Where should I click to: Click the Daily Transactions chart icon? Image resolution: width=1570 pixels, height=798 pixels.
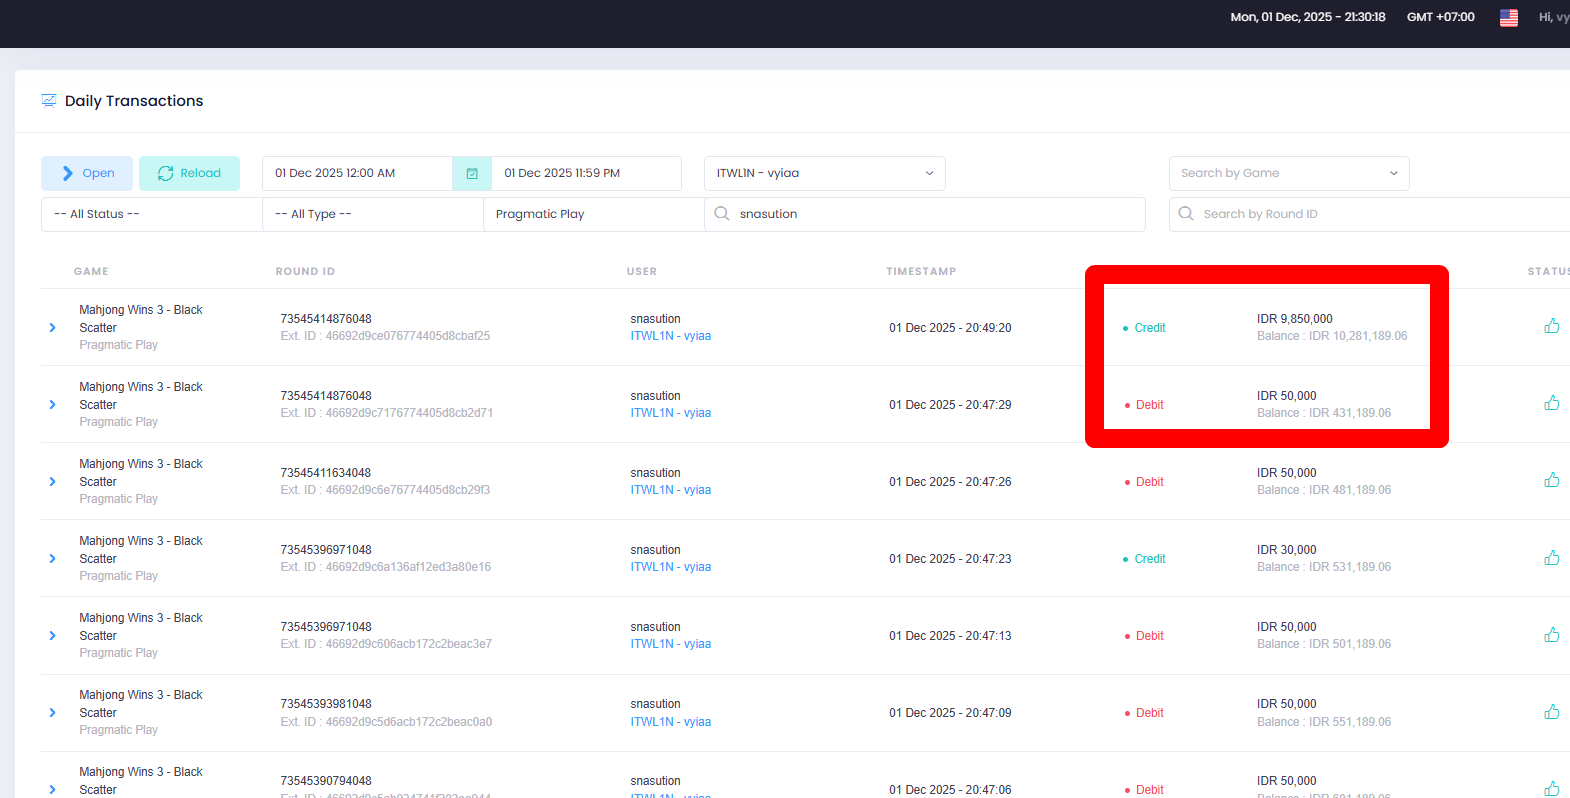point(48,100)
